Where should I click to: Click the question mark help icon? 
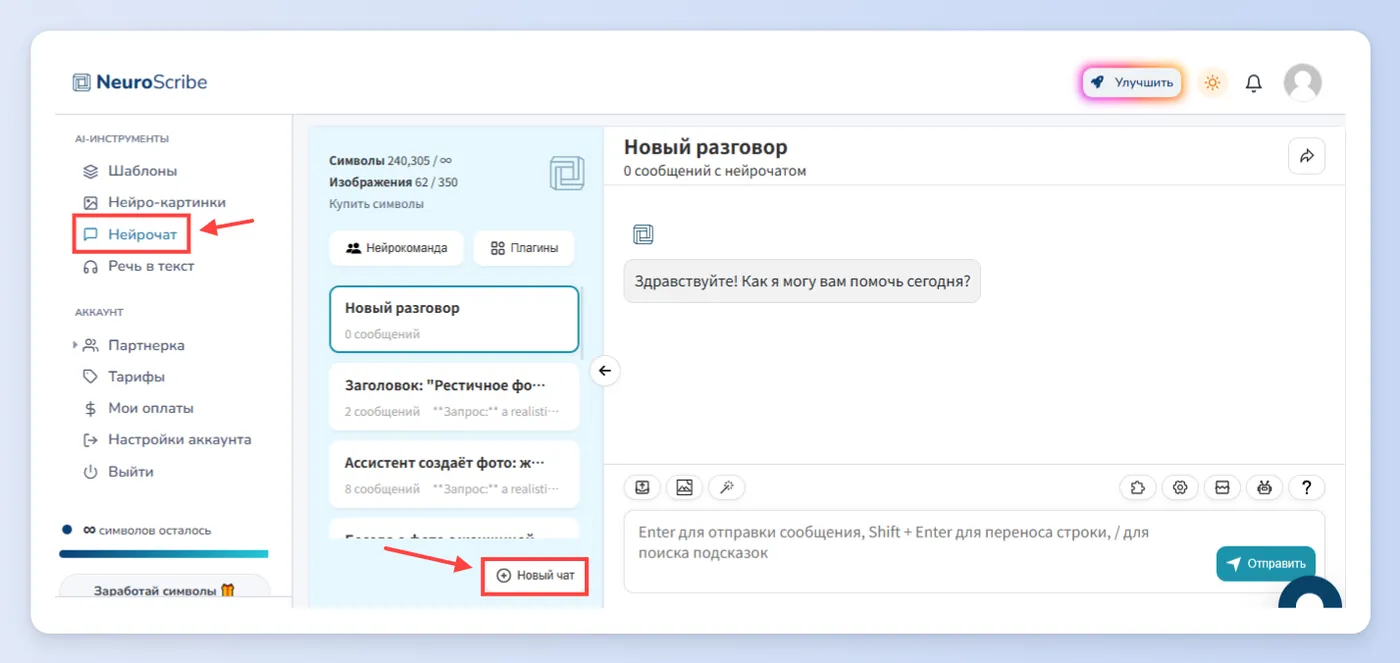[x=1306, y=487]
